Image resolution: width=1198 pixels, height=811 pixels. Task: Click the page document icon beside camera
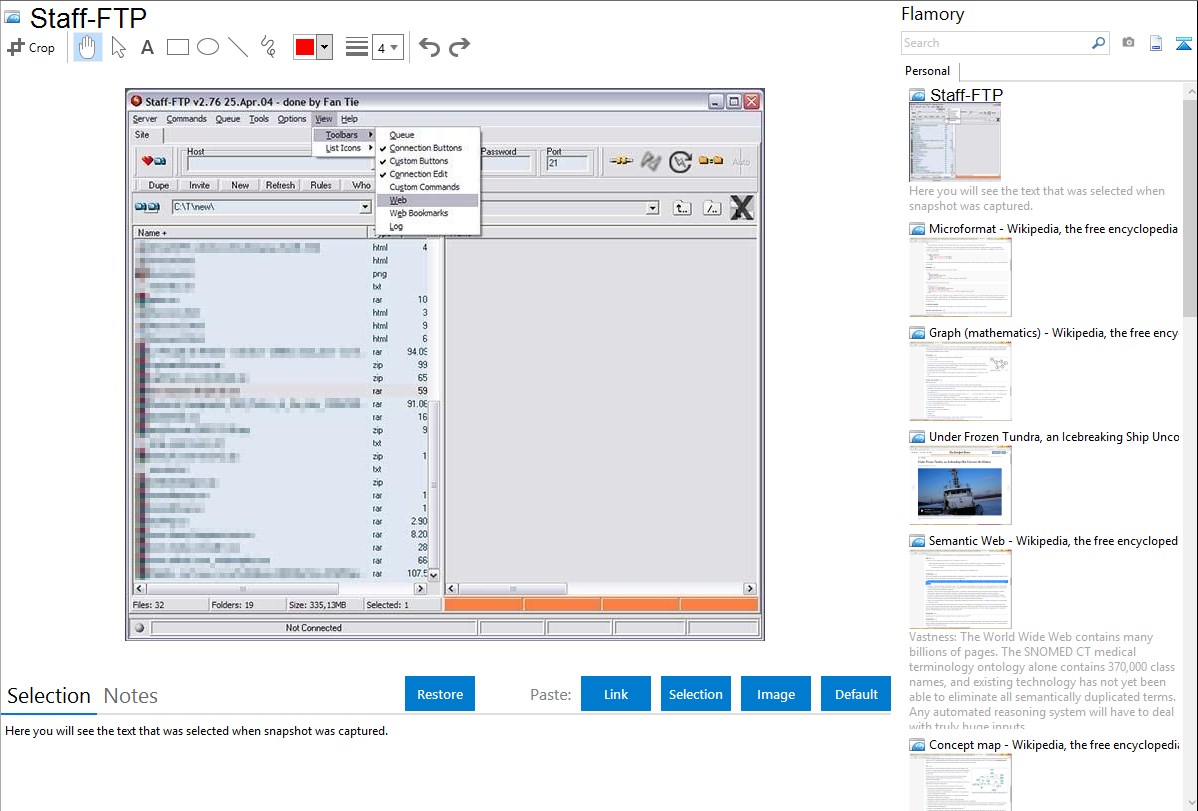coord(1156,43)
